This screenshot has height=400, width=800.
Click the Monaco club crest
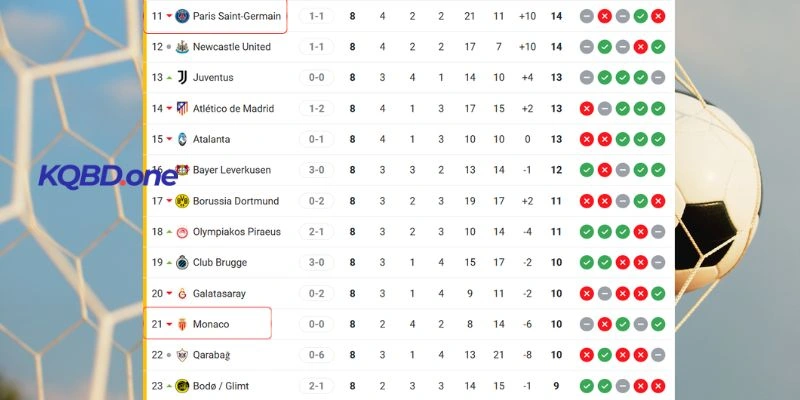pos(182,324)
